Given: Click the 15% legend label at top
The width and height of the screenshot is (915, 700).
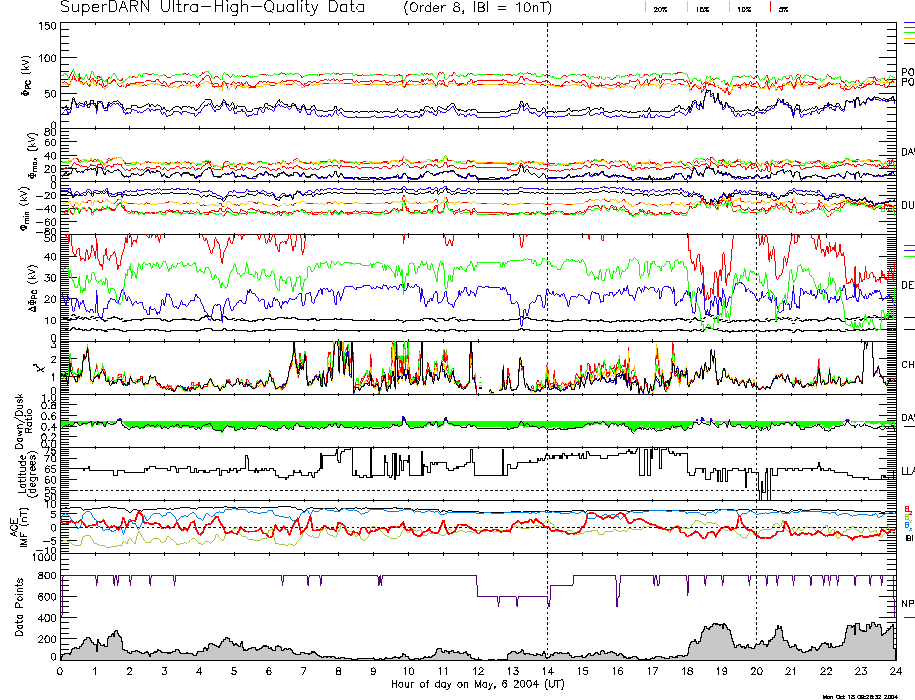Looking at the screenshot, I should pos(701,9).
